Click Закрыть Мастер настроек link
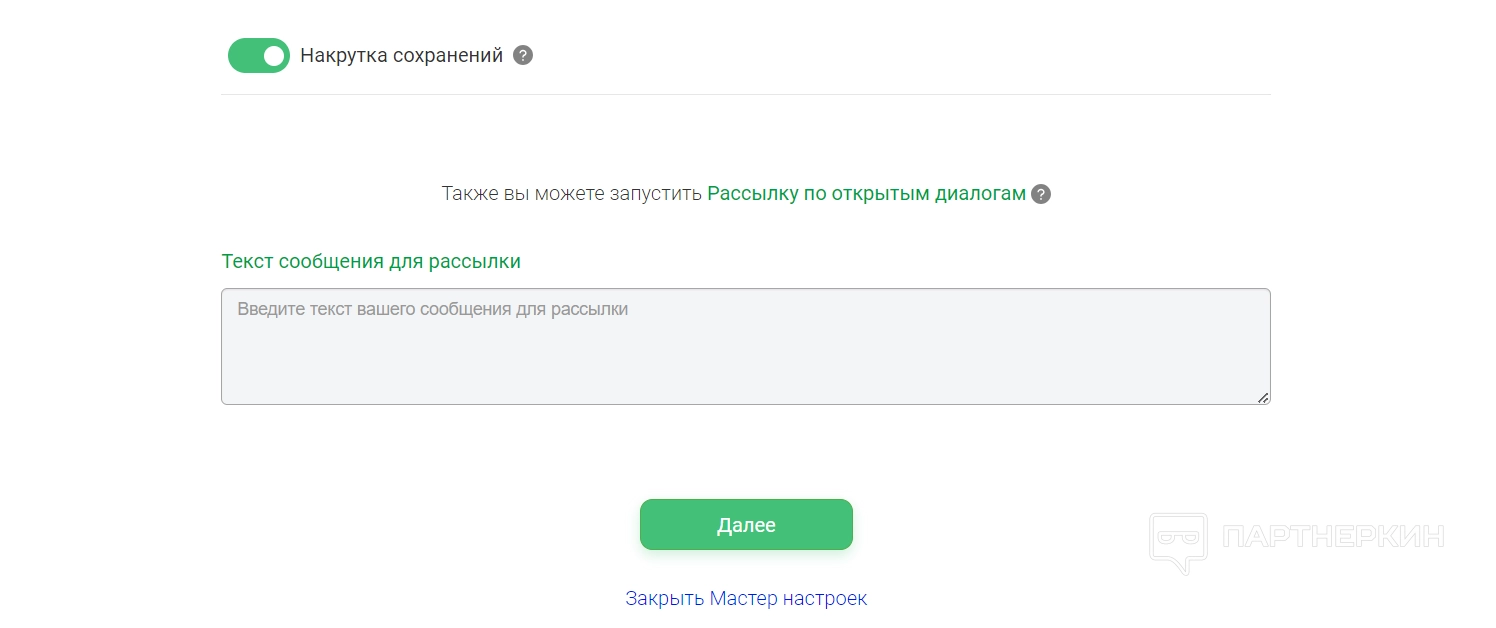Viewport: 1496px width, 628px height. (x=746, y=598)
